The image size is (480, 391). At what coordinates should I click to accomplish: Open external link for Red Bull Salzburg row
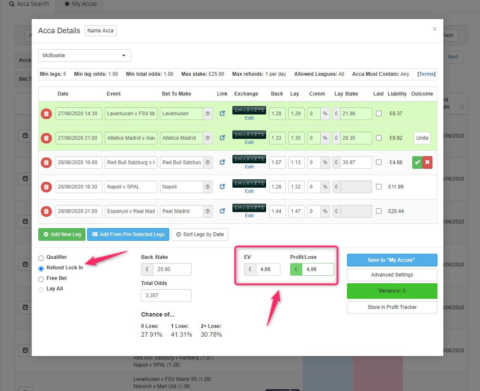click(222, 162)
